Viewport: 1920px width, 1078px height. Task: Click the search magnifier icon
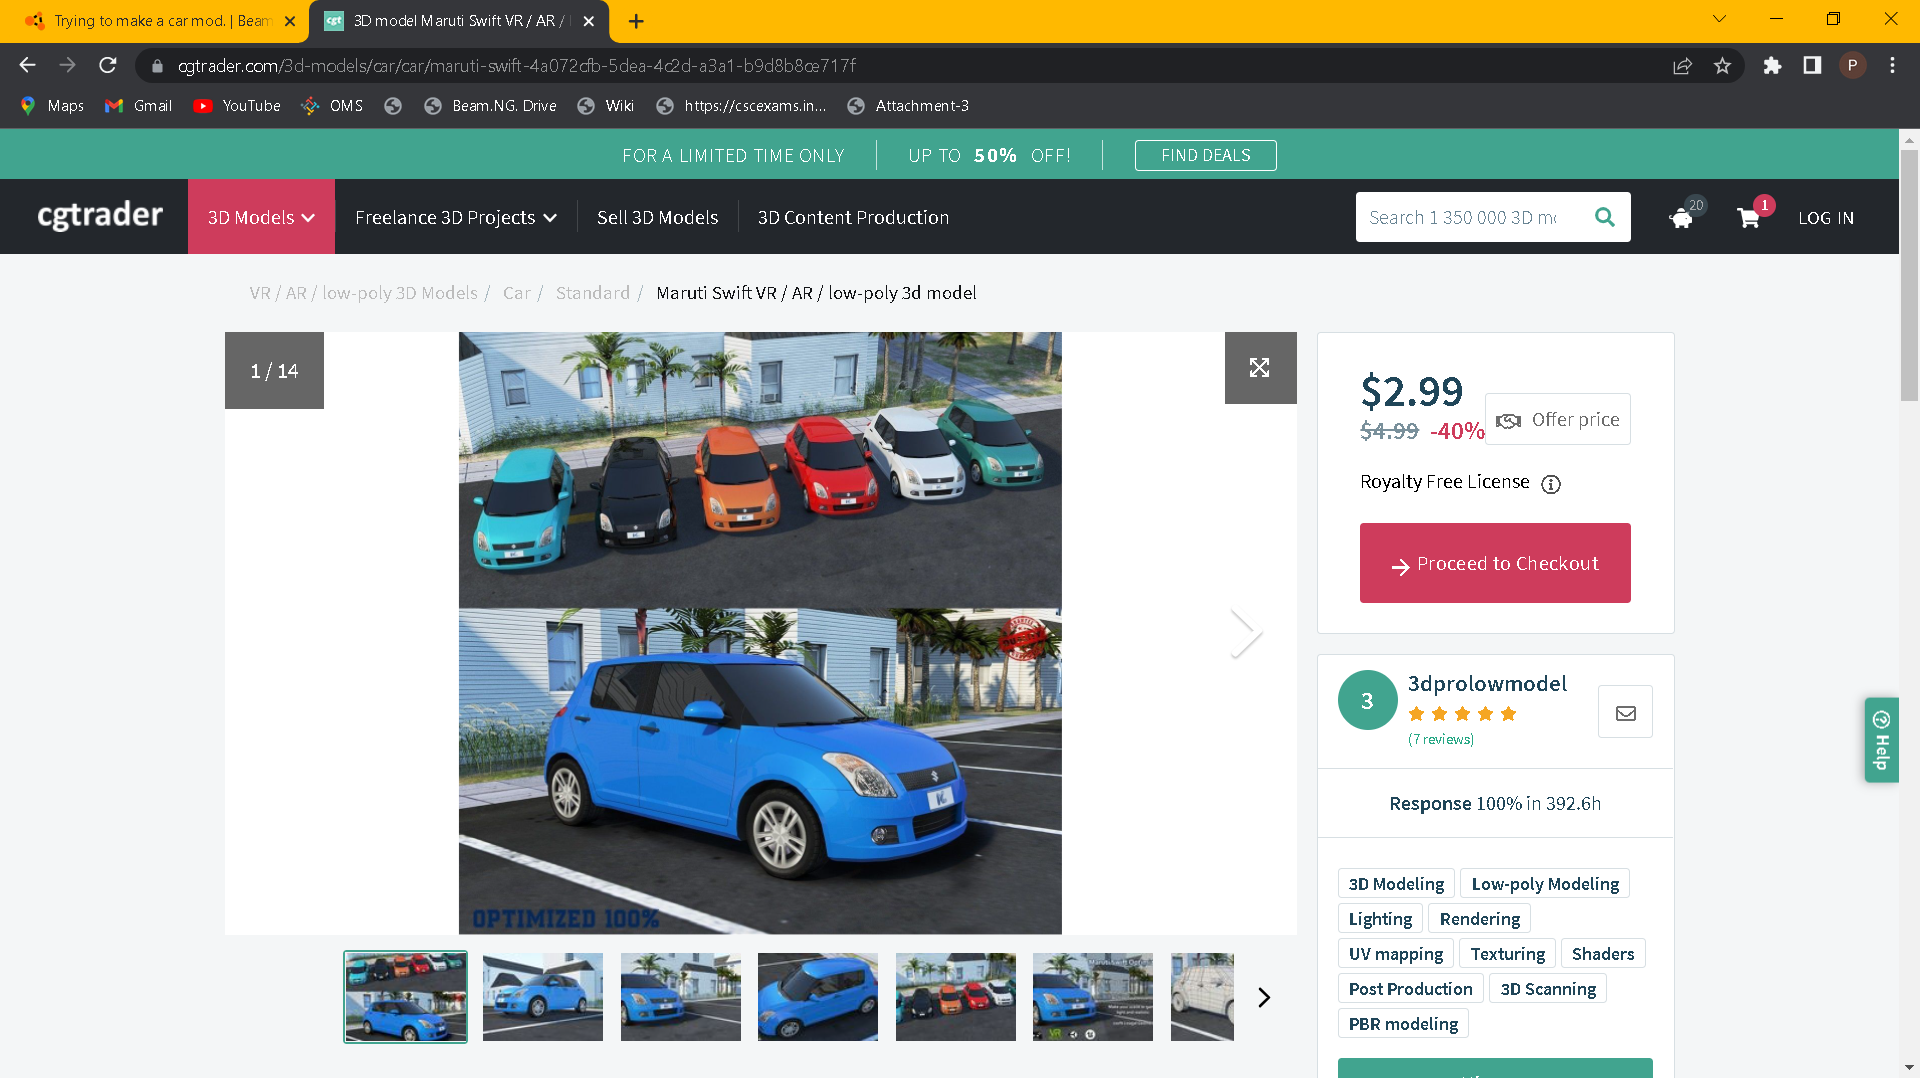coord(1605,217)
